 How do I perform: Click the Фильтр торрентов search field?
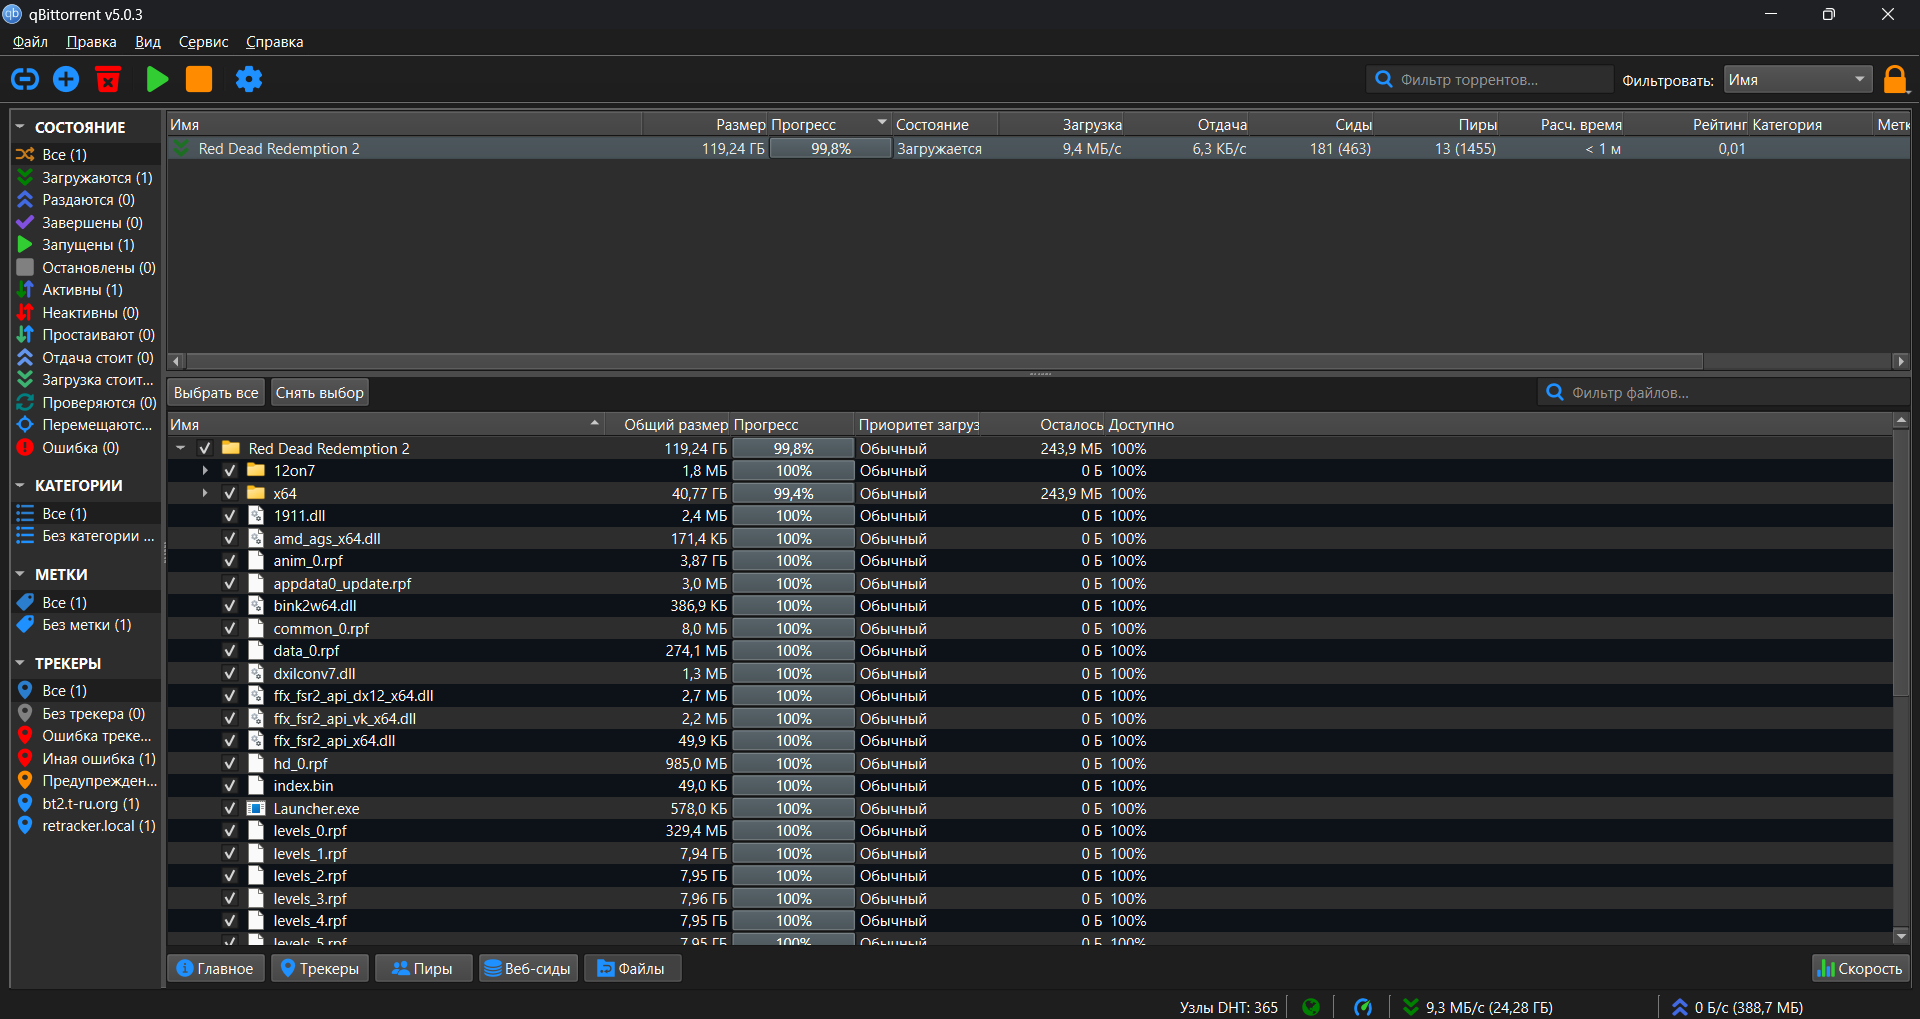click(1490, 80)
